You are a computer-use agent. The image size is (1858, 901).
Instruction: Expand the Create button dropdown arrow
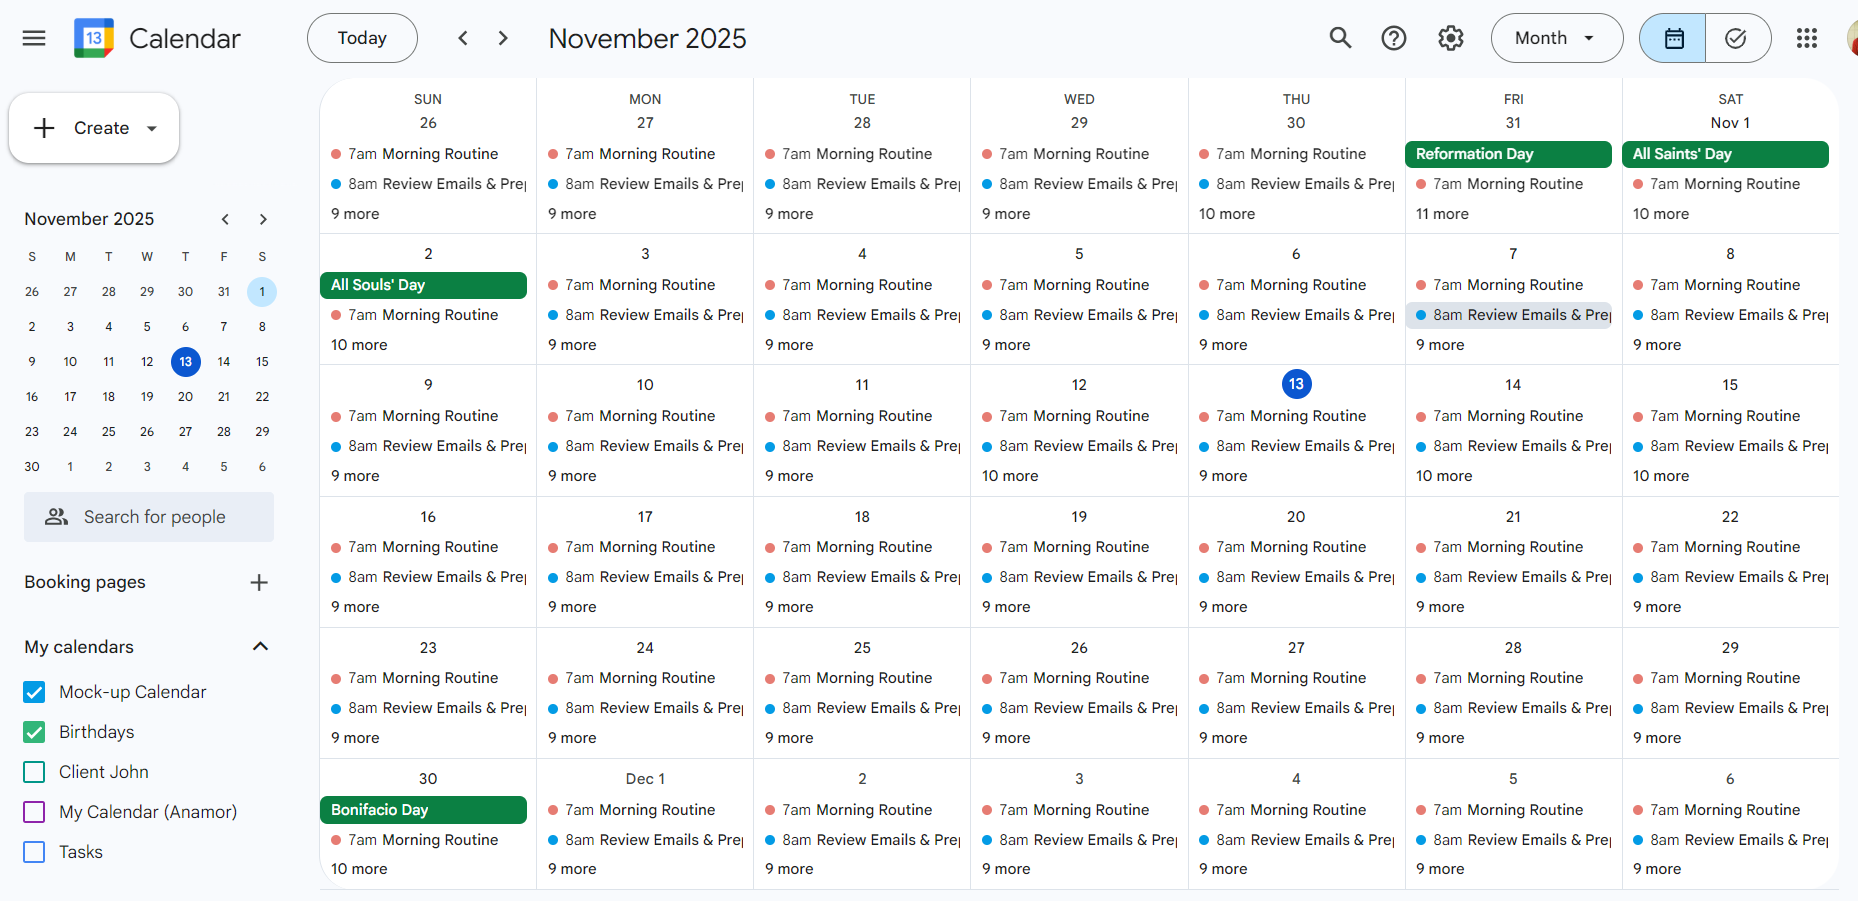pyautogui.click(x=151, y=128)
